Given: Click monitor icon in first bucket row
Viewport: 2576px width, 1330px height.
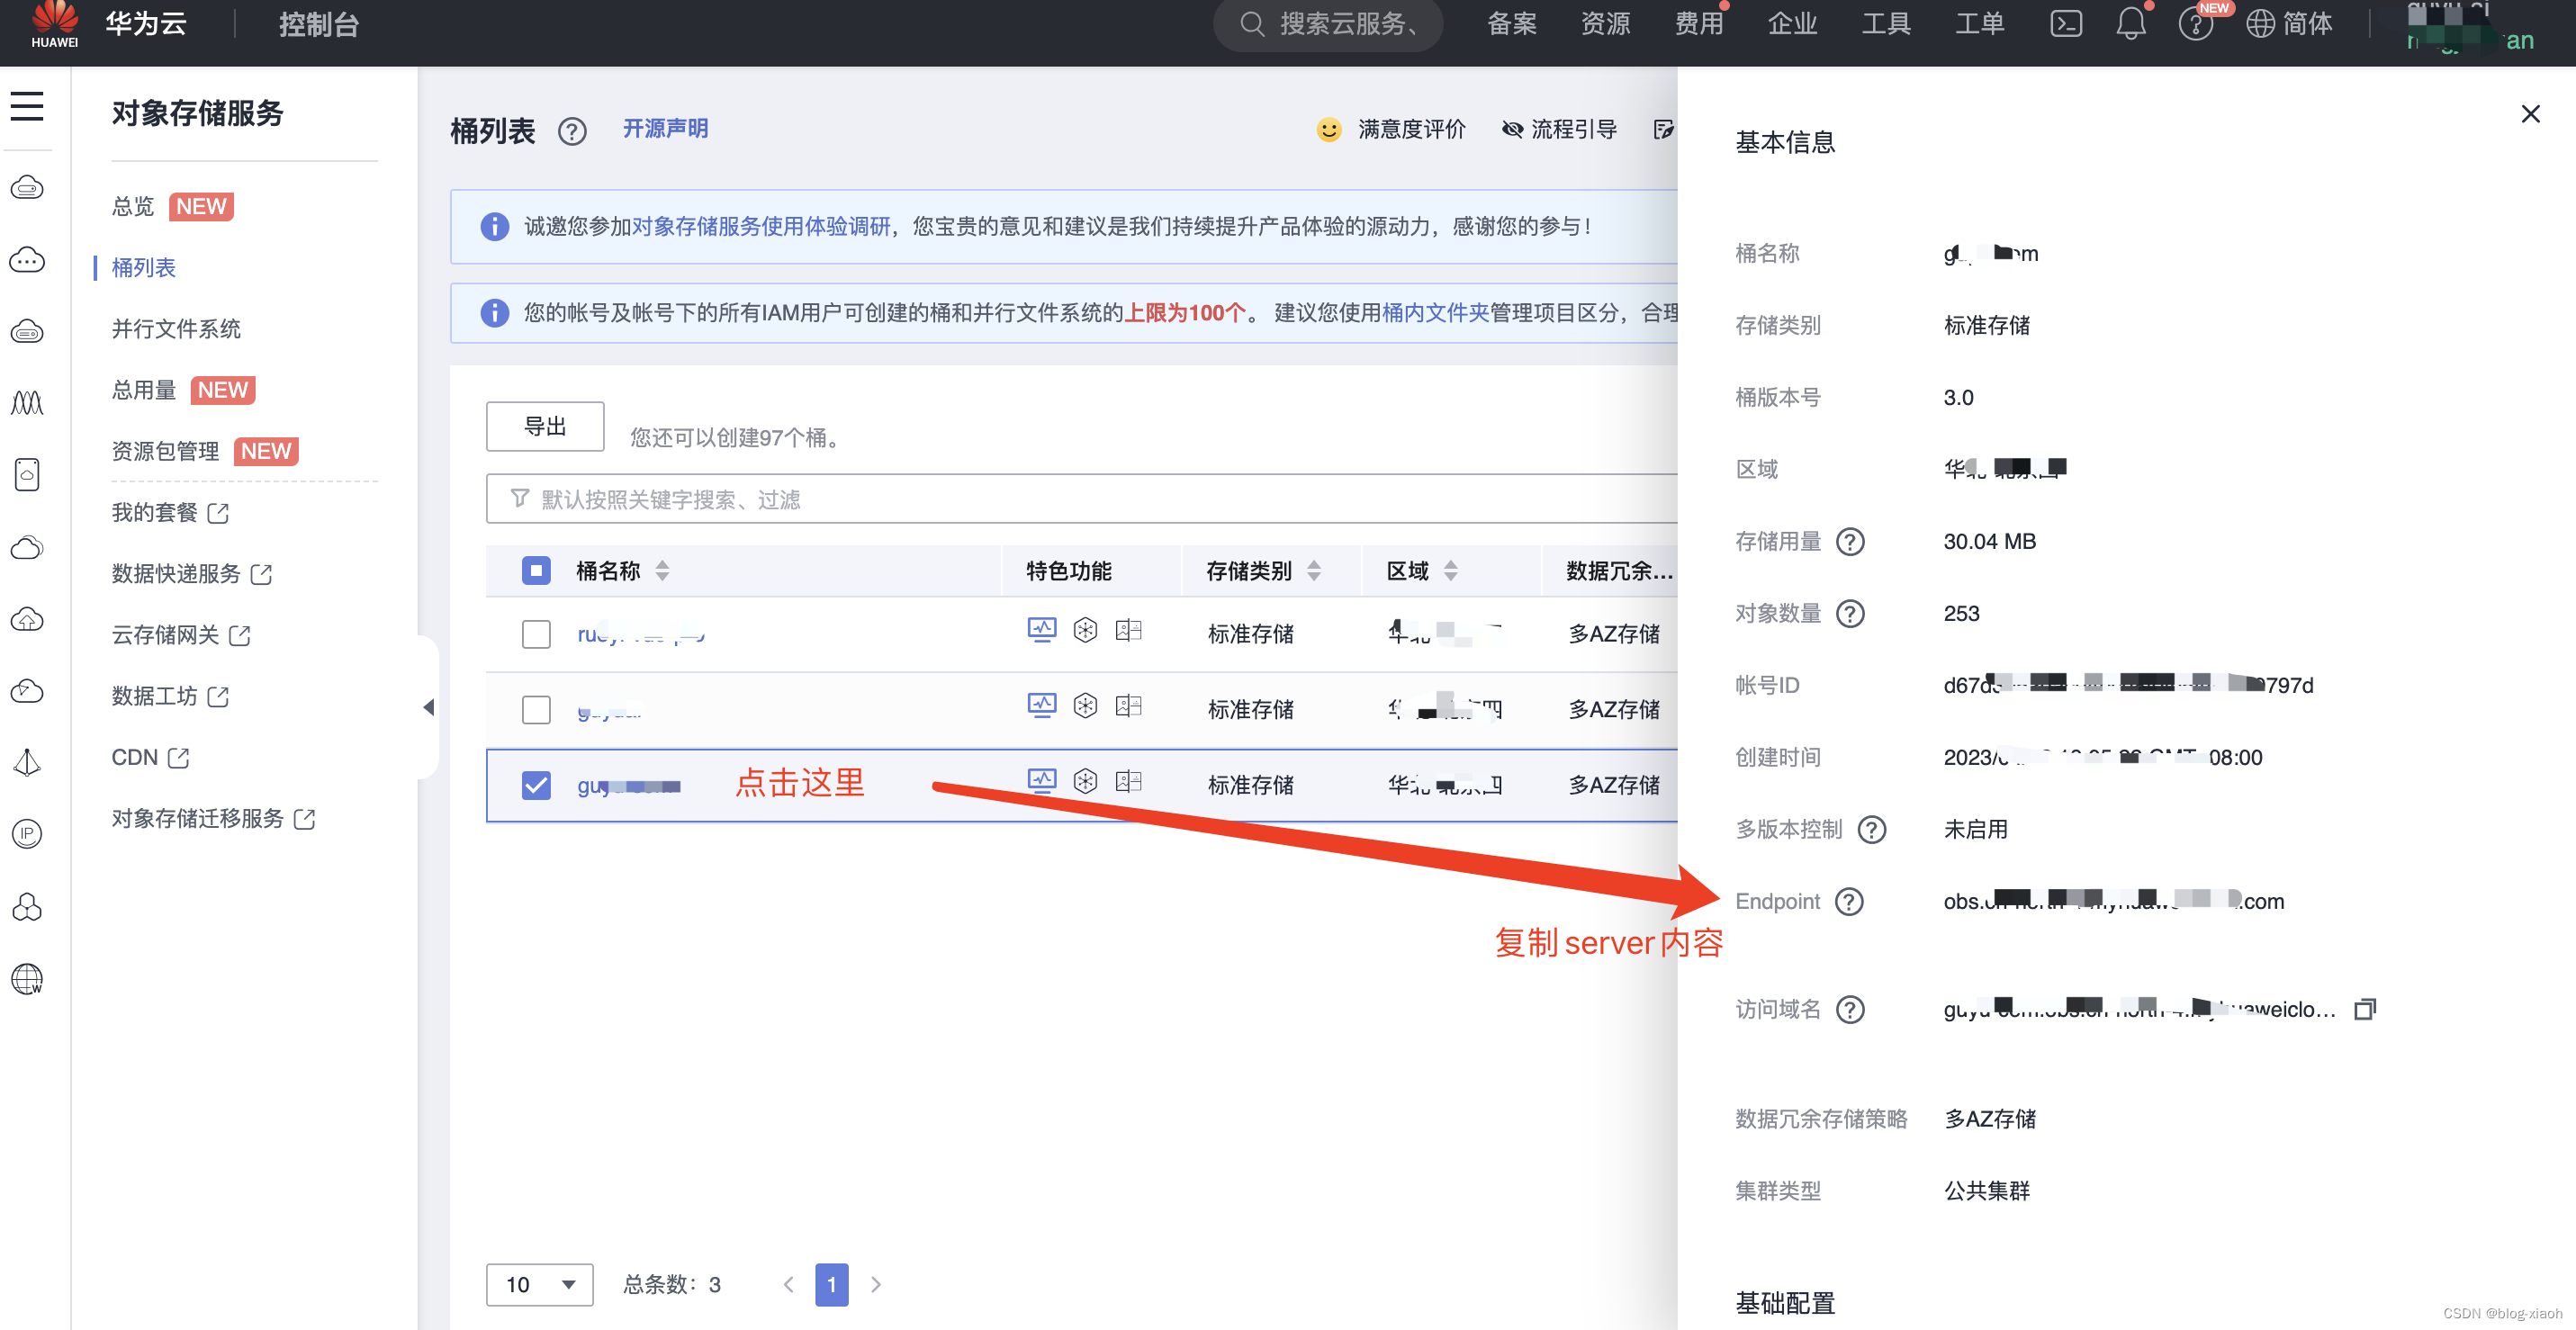Looking at the screenshot, I should coord(1042,630).
